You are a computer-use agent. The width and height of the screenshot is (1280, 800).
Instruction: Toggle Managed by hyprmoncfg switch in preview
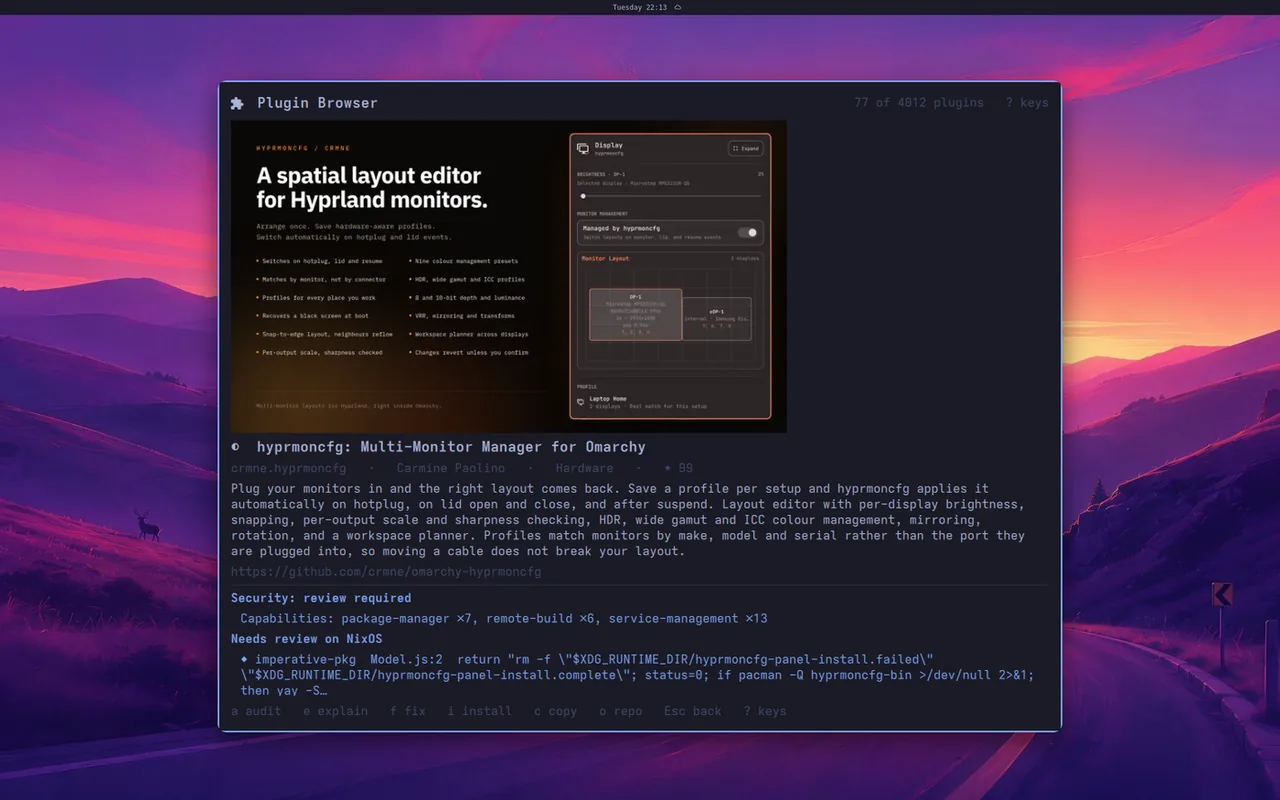747,232
